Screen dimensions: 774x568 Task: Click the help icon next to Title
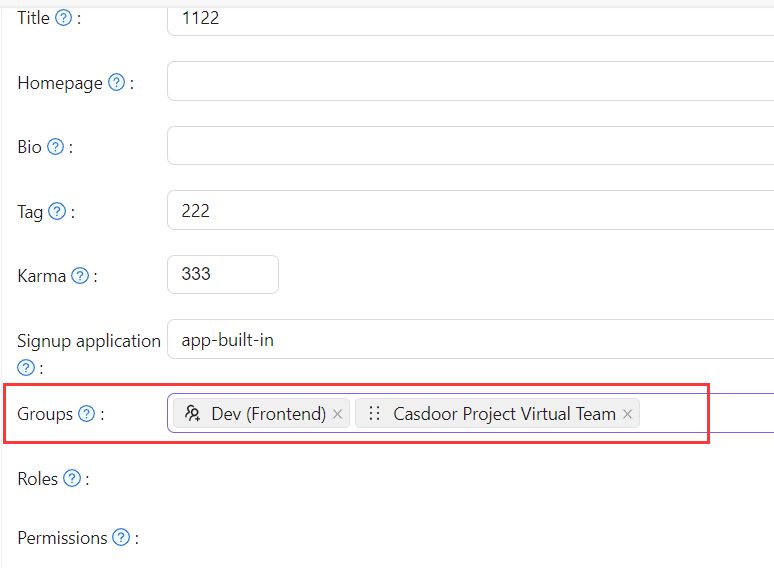click(x=63, y=18)
